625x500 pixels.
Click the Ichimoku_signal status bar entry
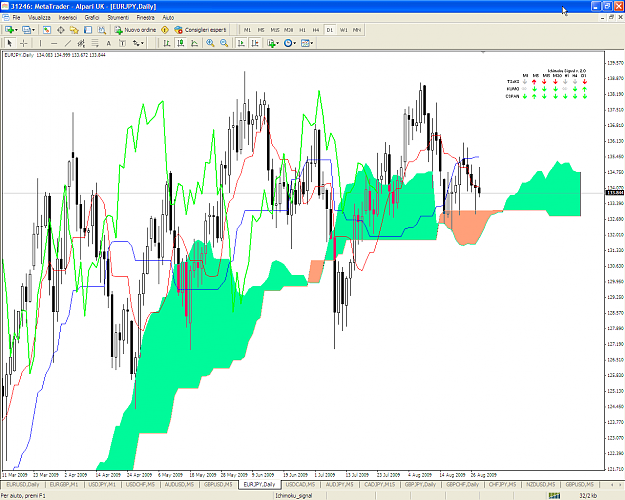click(x=294, y=496)
